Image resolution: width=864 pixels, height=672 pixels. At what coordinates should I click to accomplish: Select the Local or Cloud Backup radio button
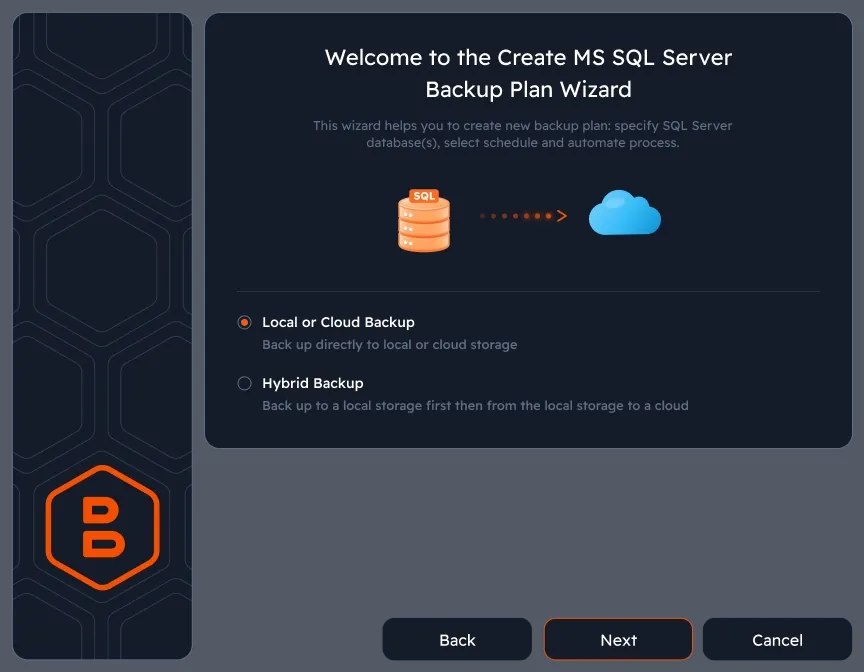[244, 322]
